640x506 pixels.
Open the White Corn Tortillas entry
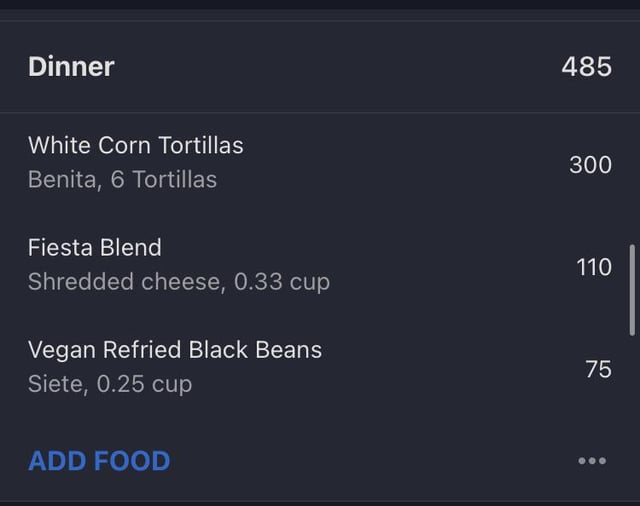tap(320, 163)
